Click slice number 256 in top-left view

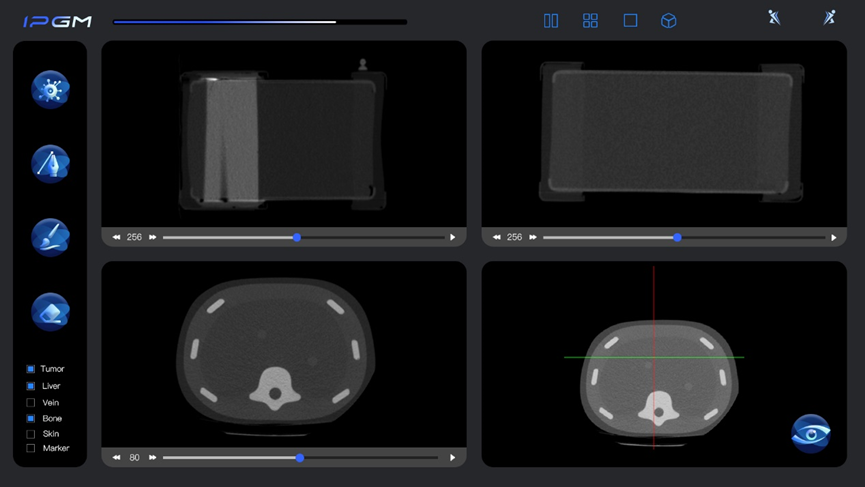(134, 237)
